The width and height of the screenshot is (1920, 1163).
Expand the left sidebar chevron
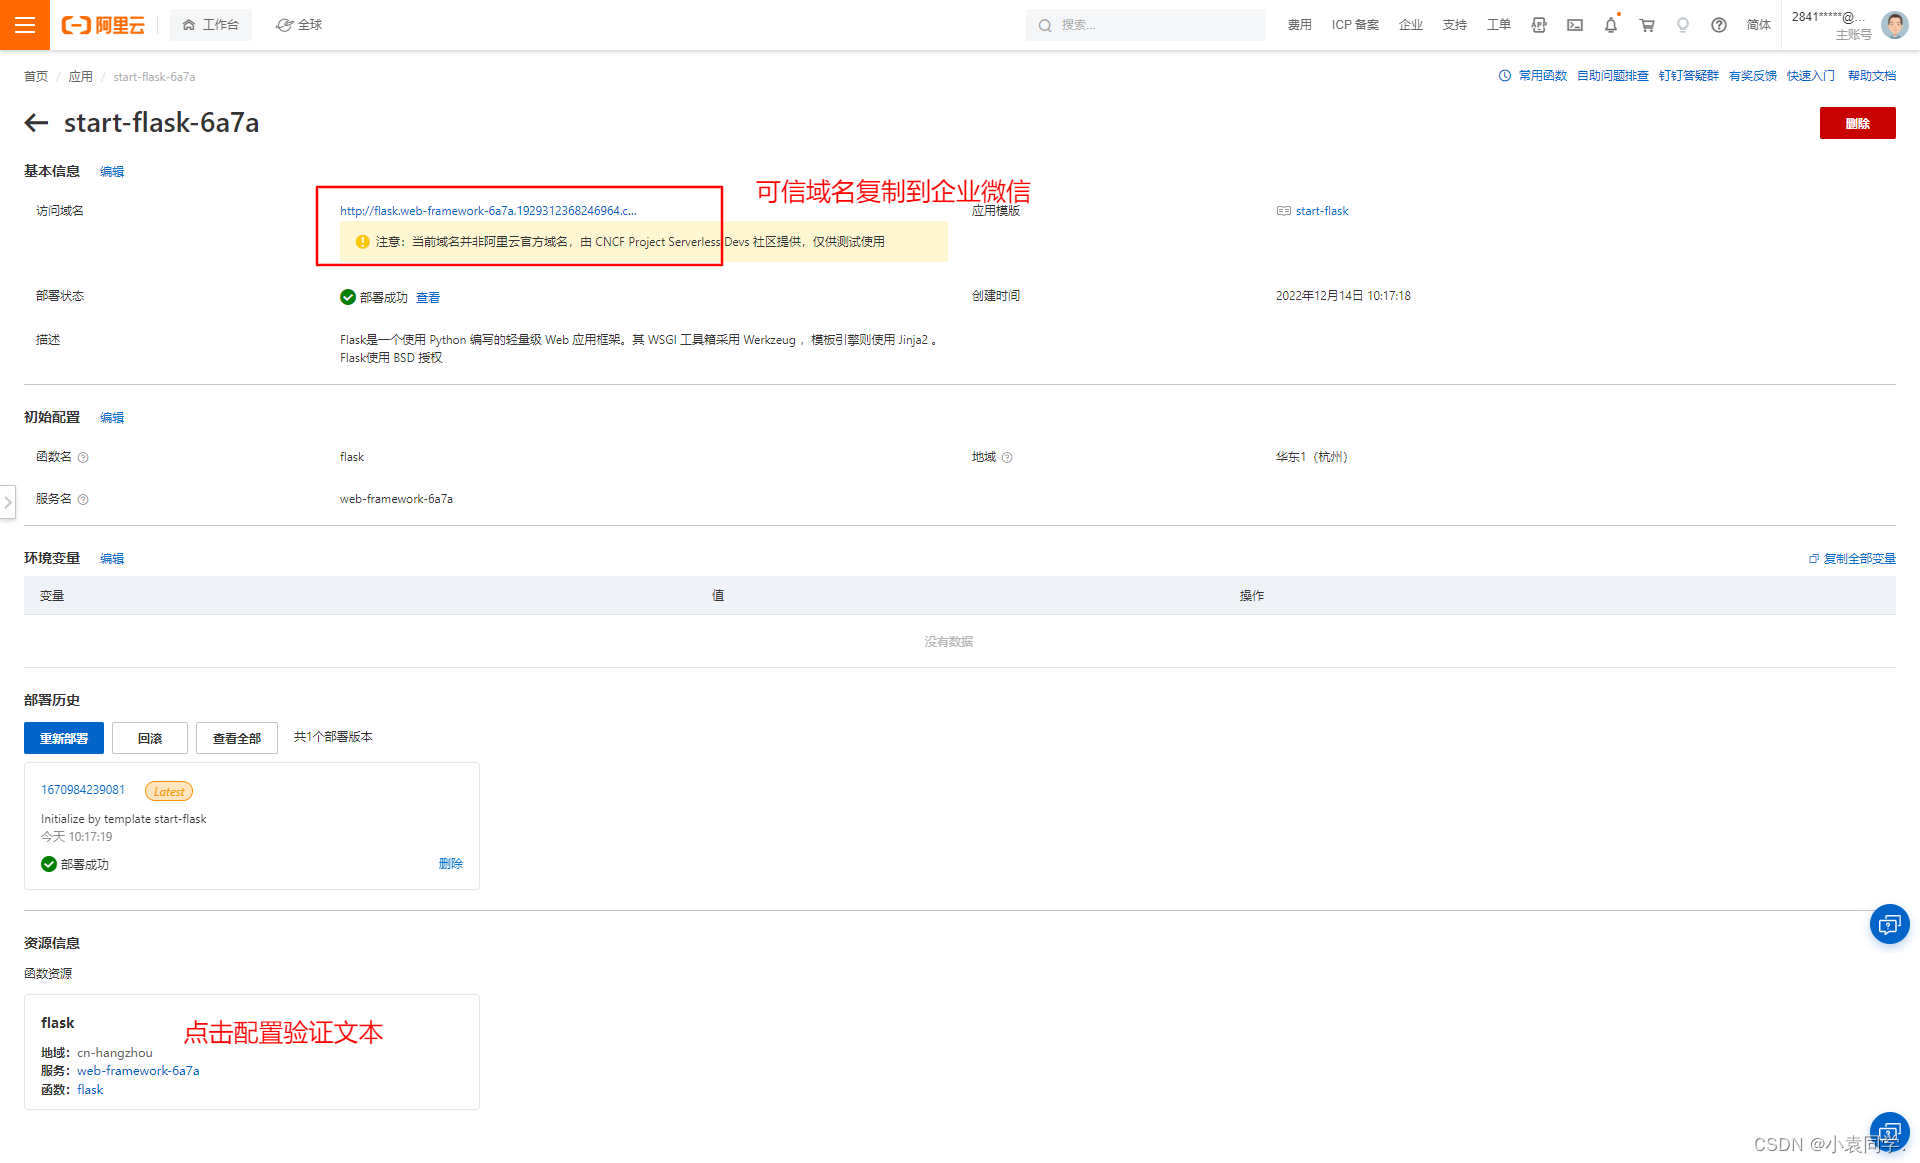tap(8, 502)
